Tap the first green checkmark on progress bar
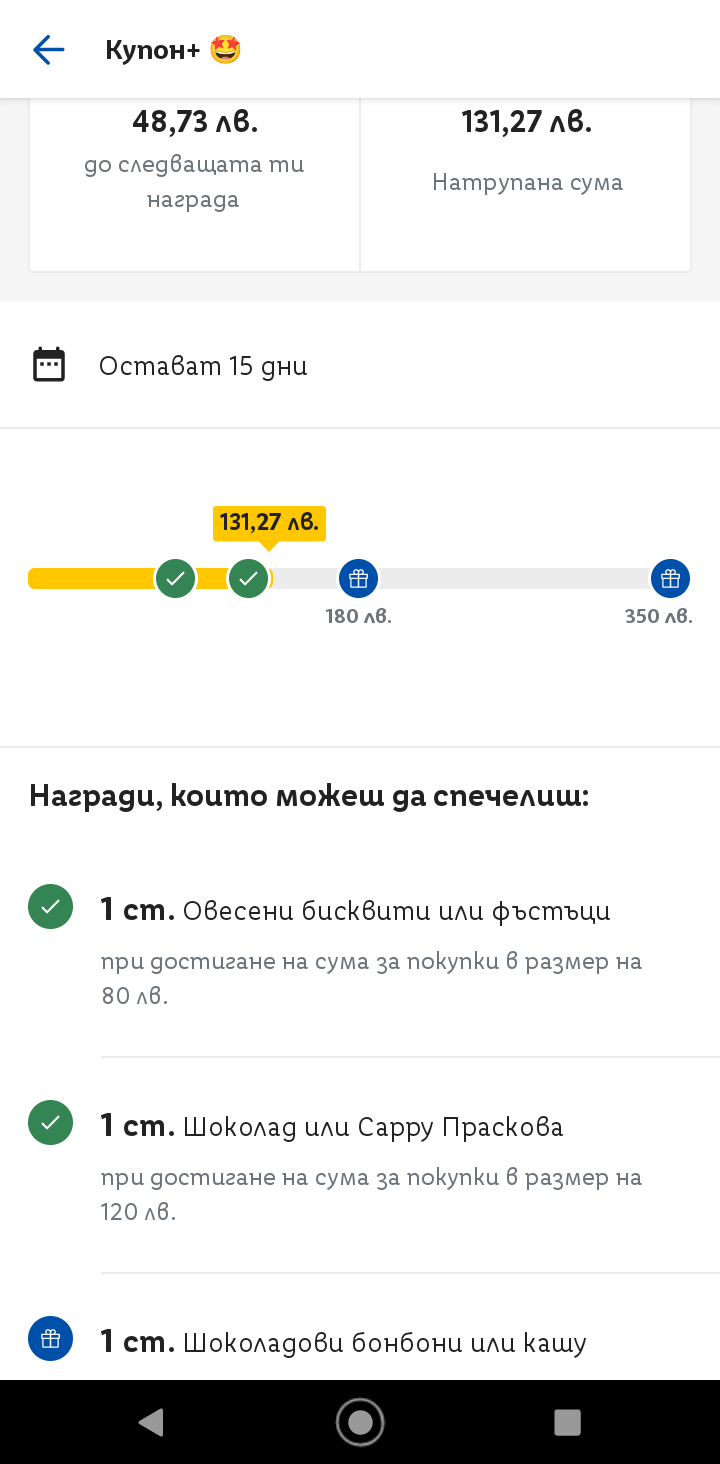The image size is (720, 1464). click(x=175, y=578)
